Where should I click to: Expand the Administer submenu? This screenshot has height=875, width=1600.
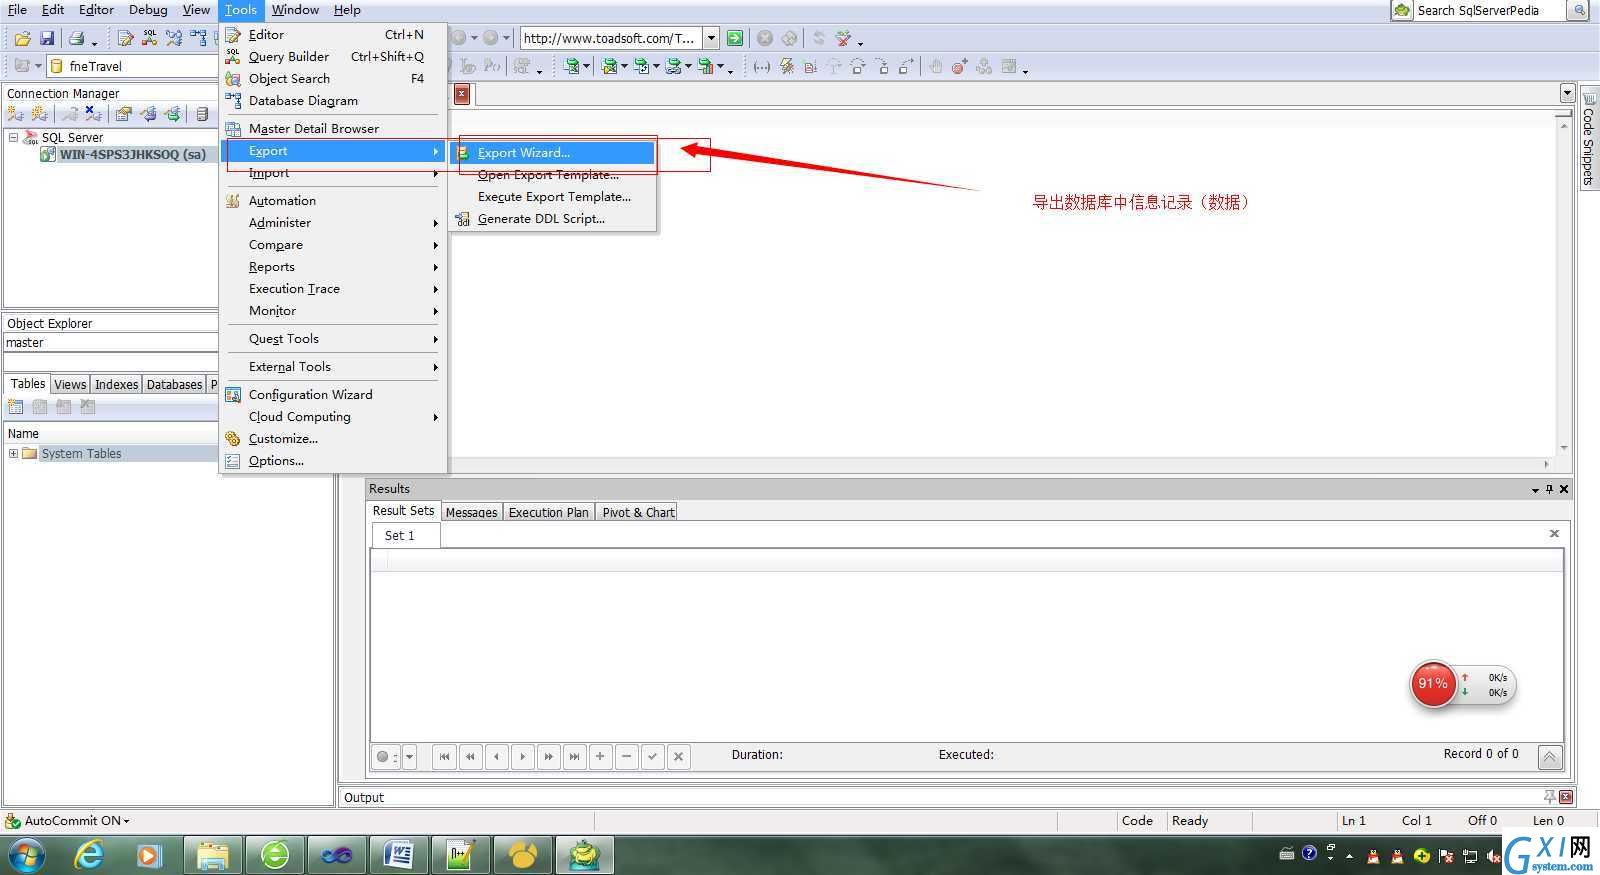pos(334,223)
